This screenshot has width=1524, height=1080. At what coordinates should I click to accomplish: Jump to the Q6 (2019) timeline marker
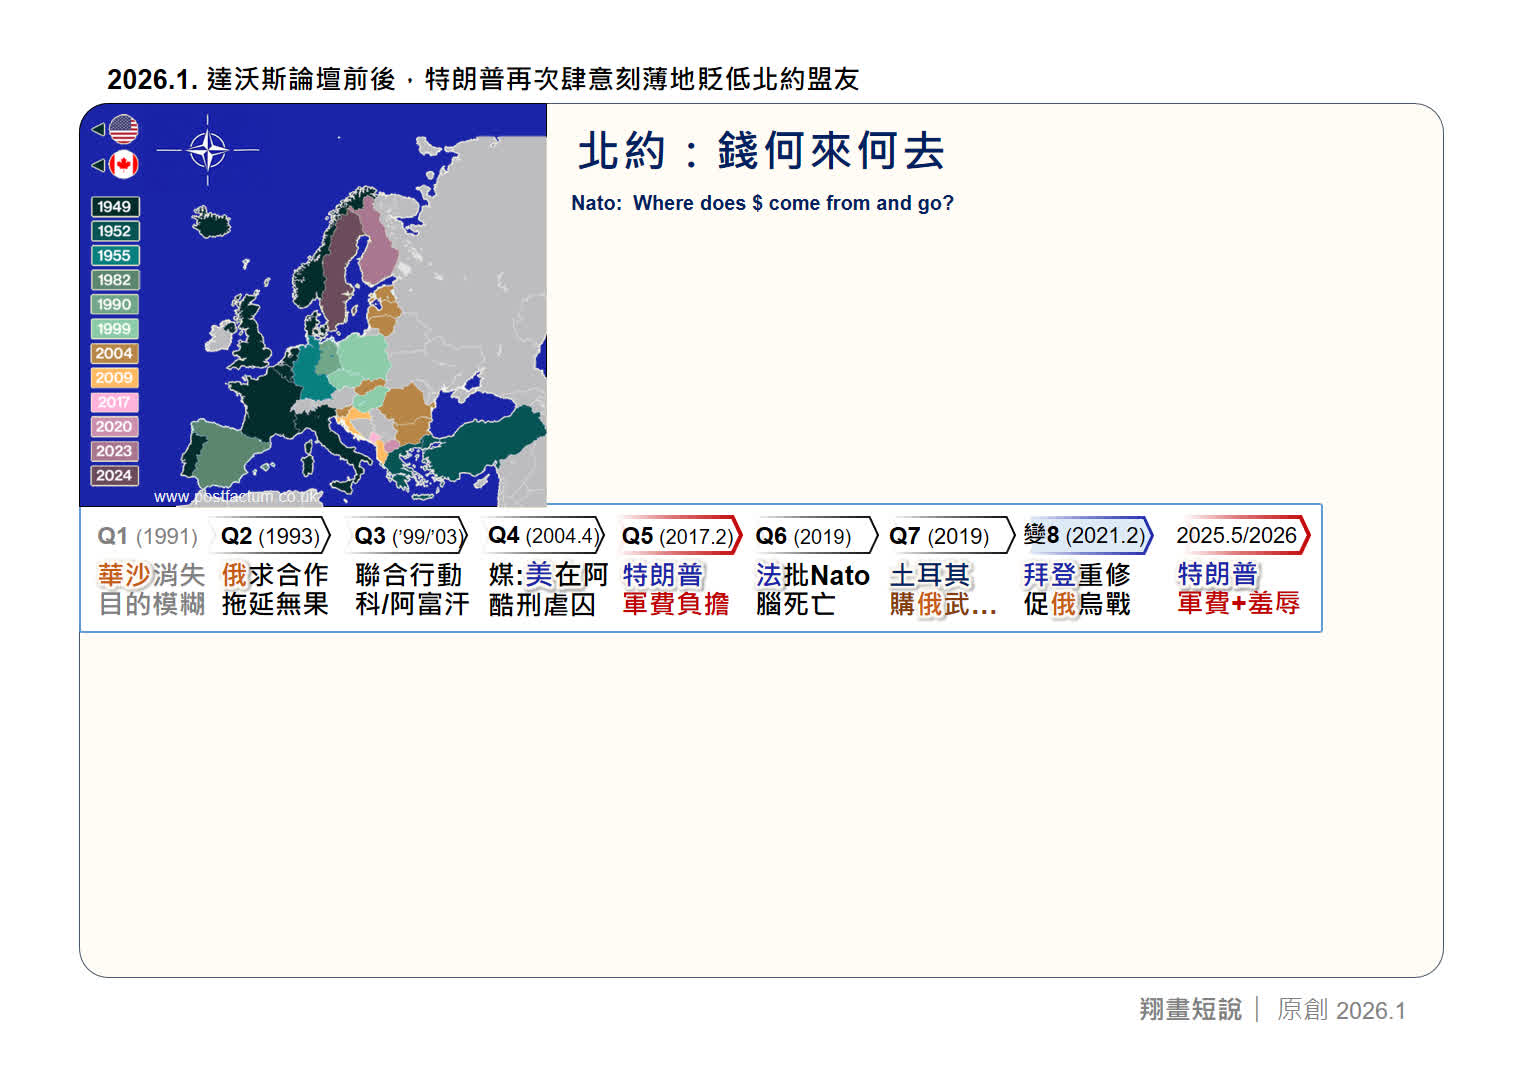click(x=812, y=537)
